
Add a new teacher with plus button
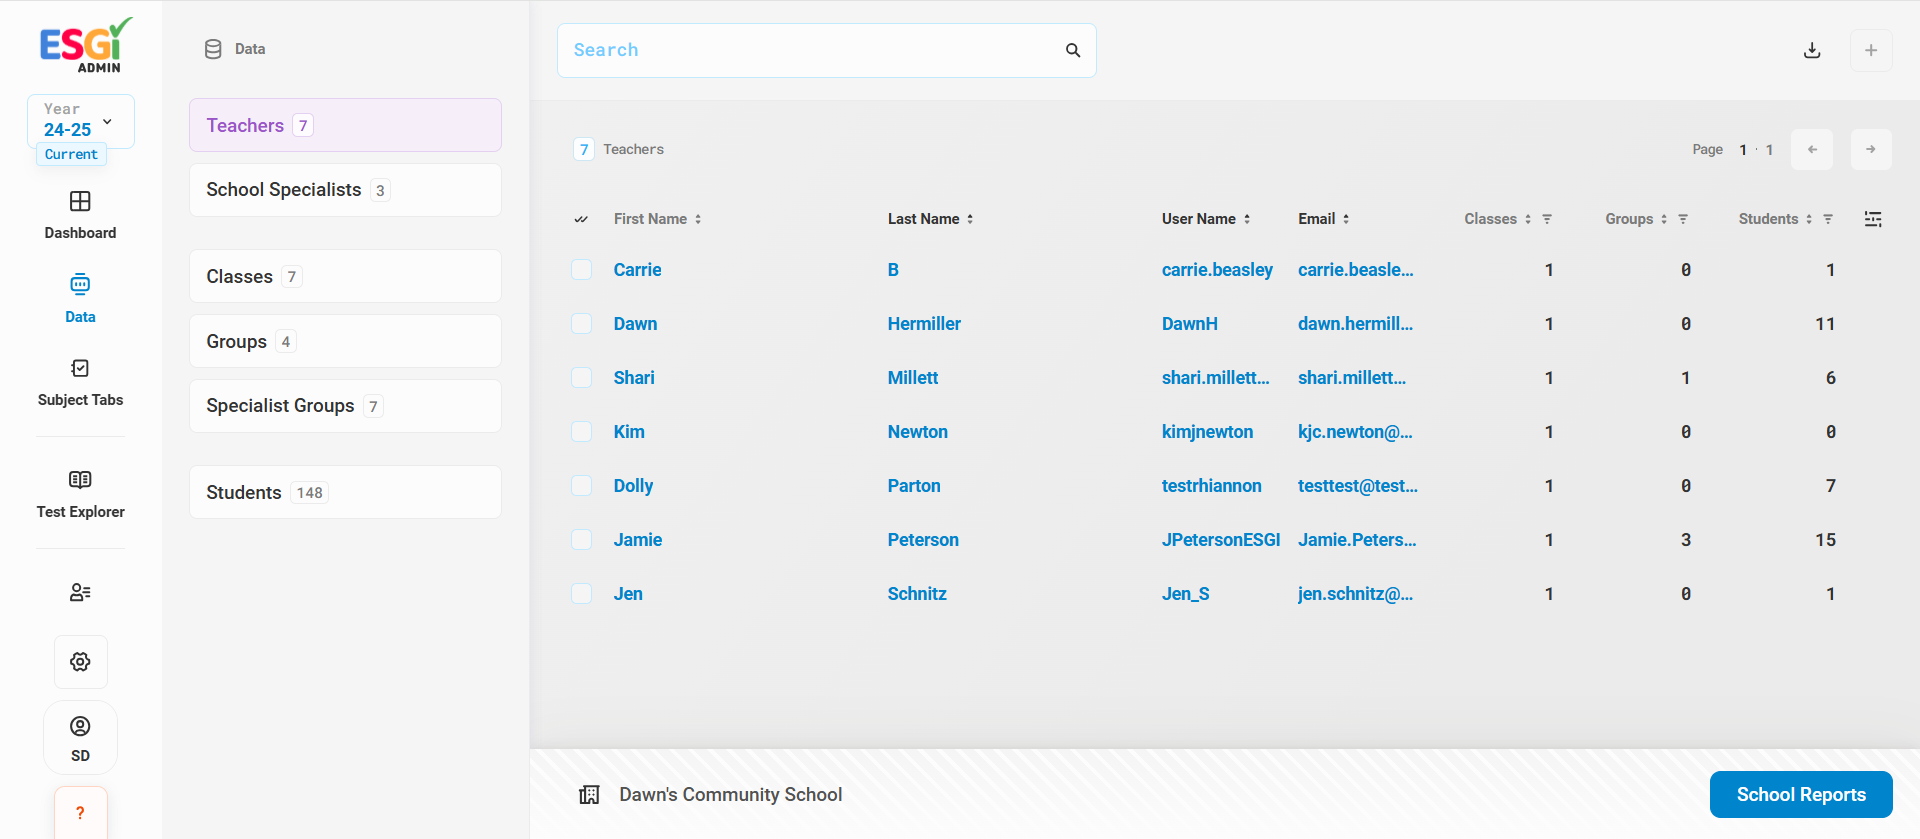pyautogui.click(x=1871, y=50)
